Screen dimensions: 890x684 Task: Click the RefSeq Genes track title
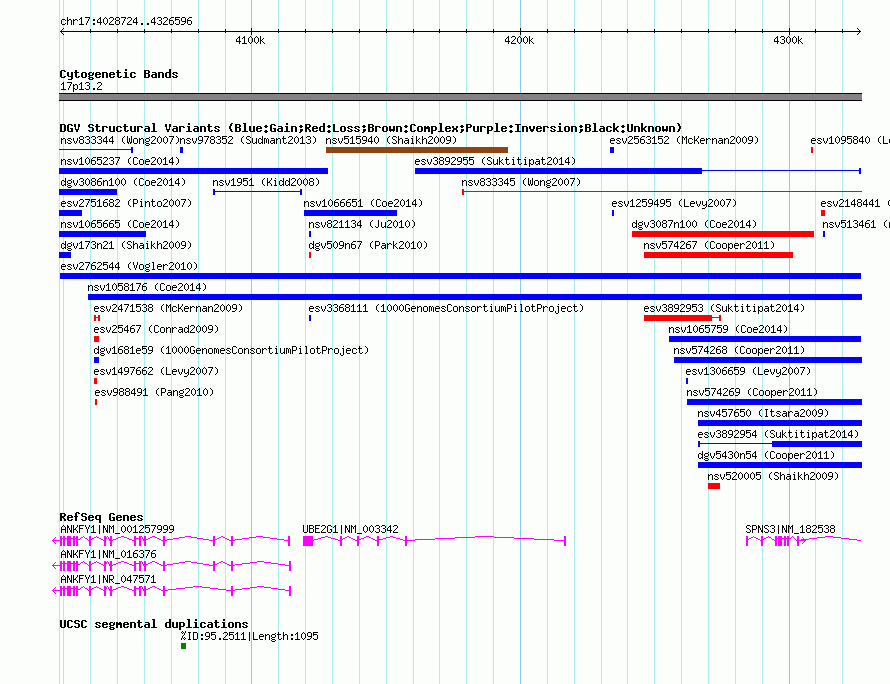pyautogui.click(x=101, y=517)
